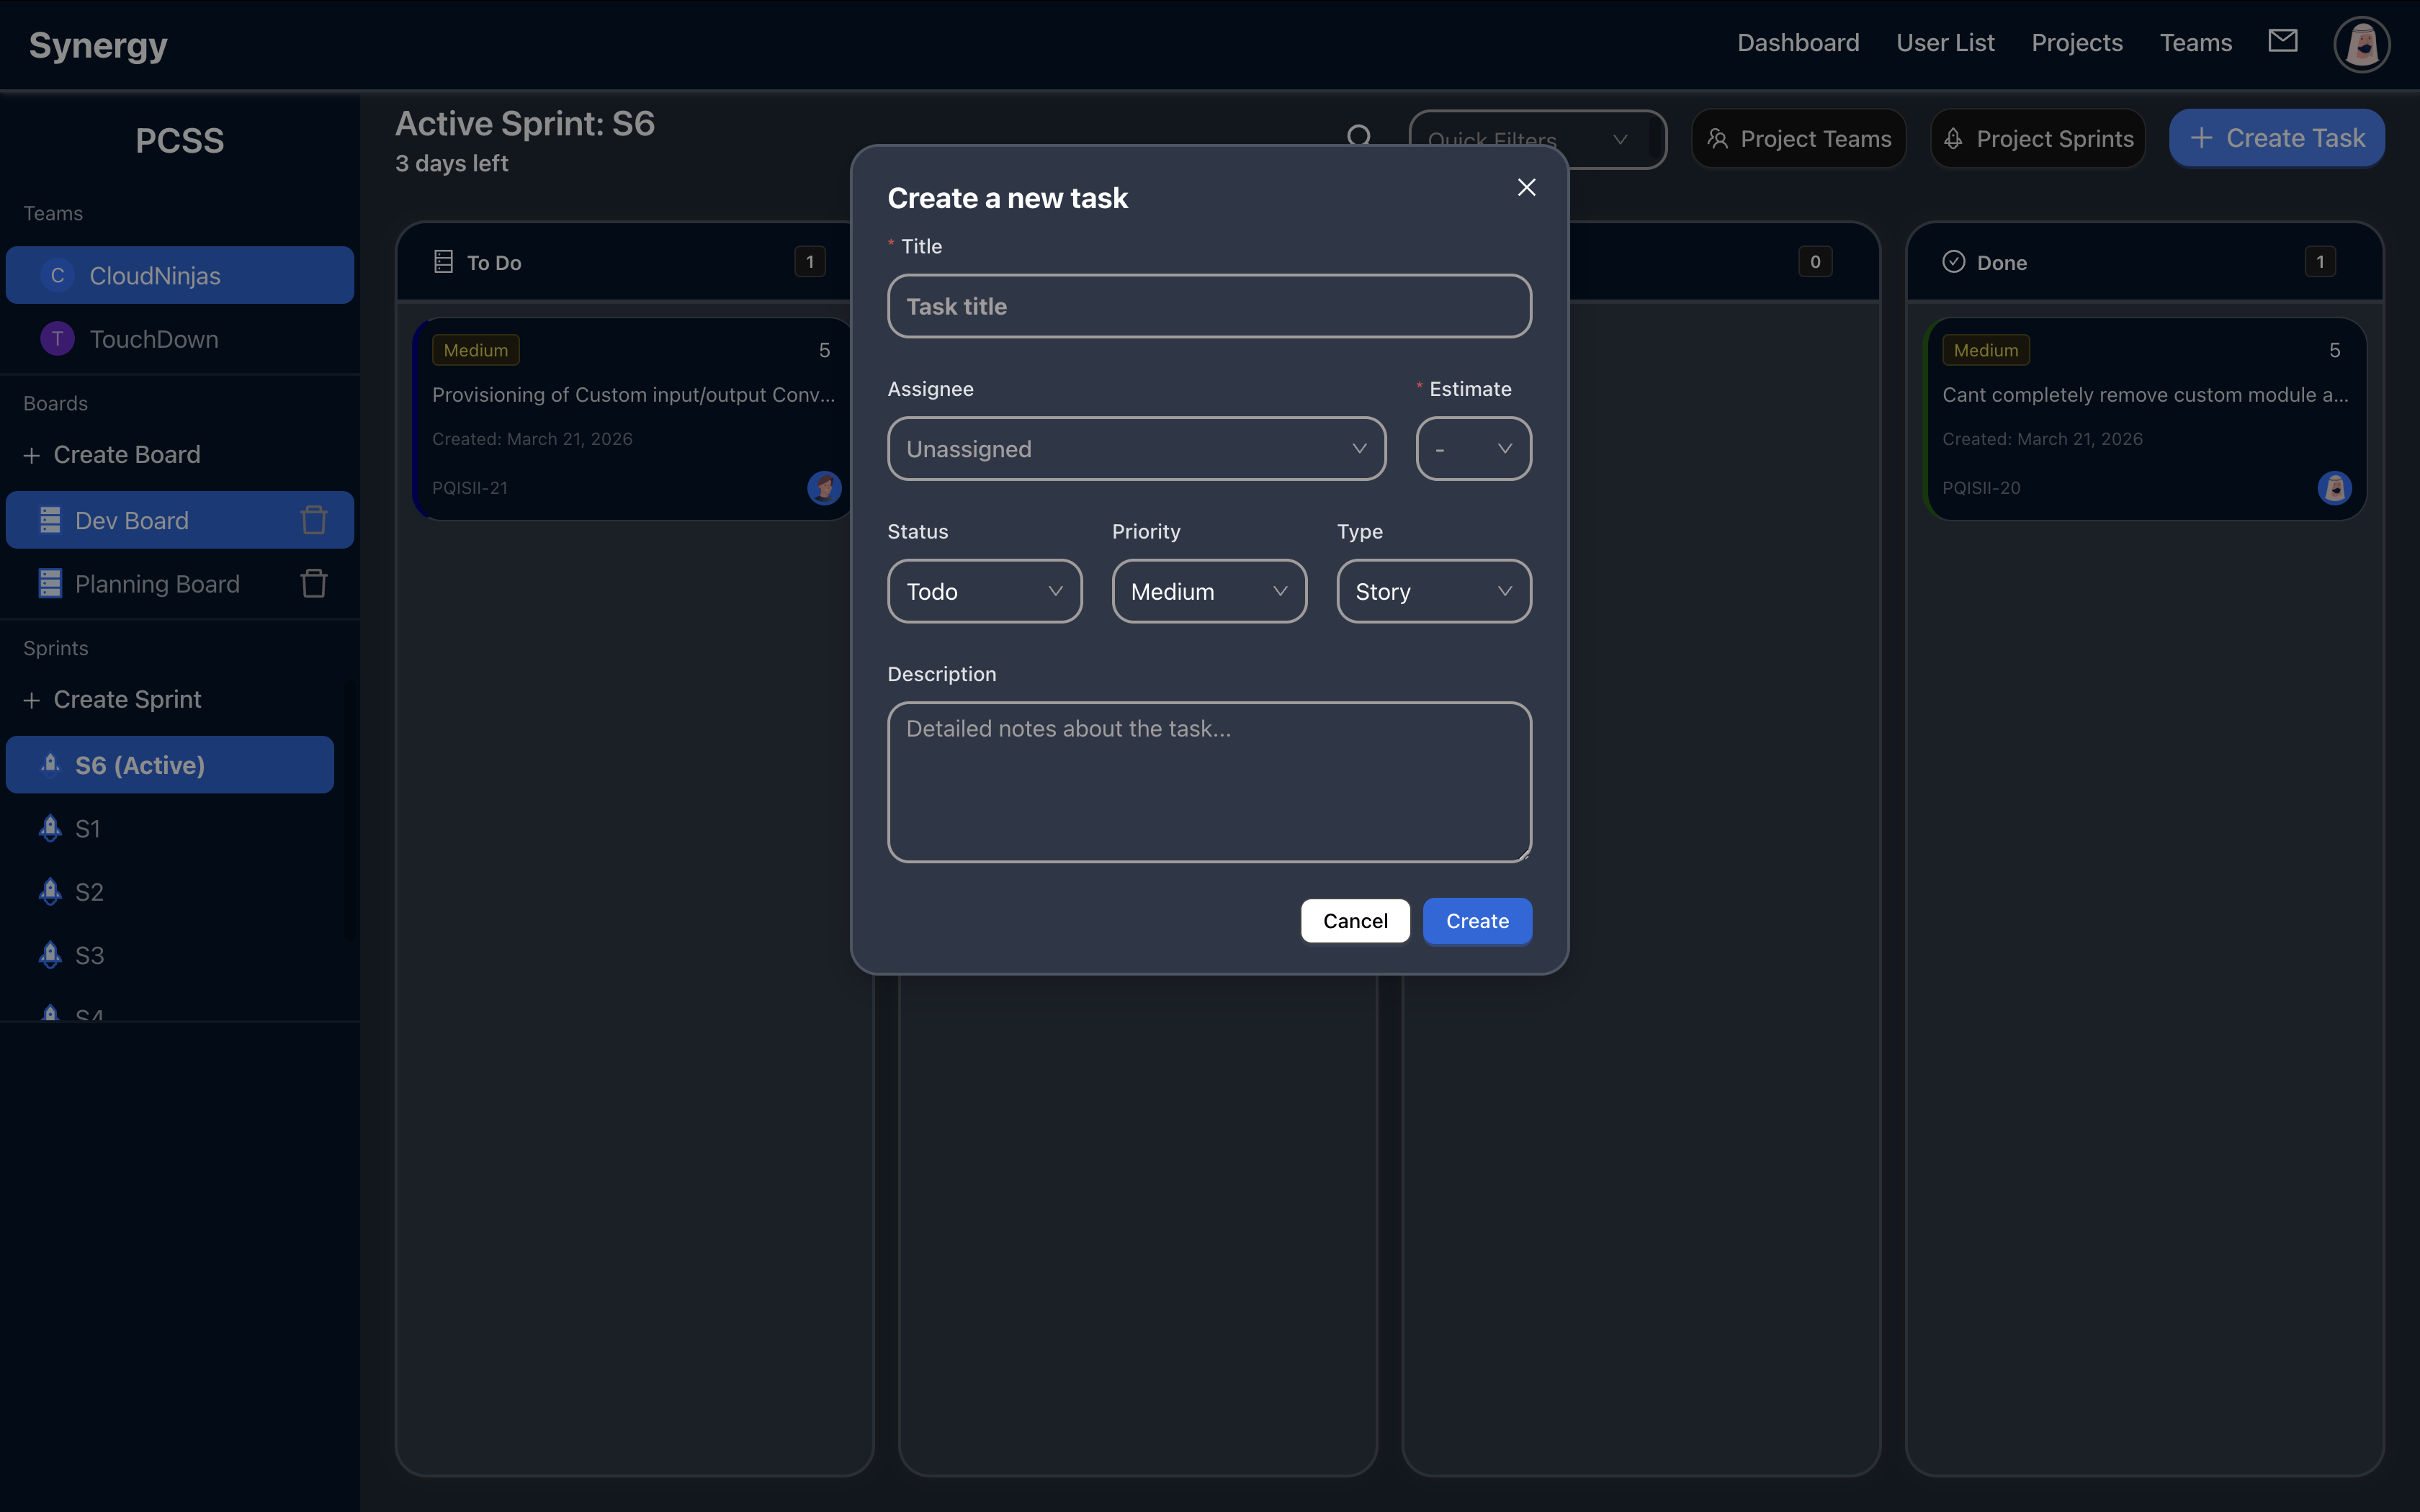This screenshot has height=1512, width=2420.
Task: Click the trash icon beside Dev Board
Action: [313, 519]
